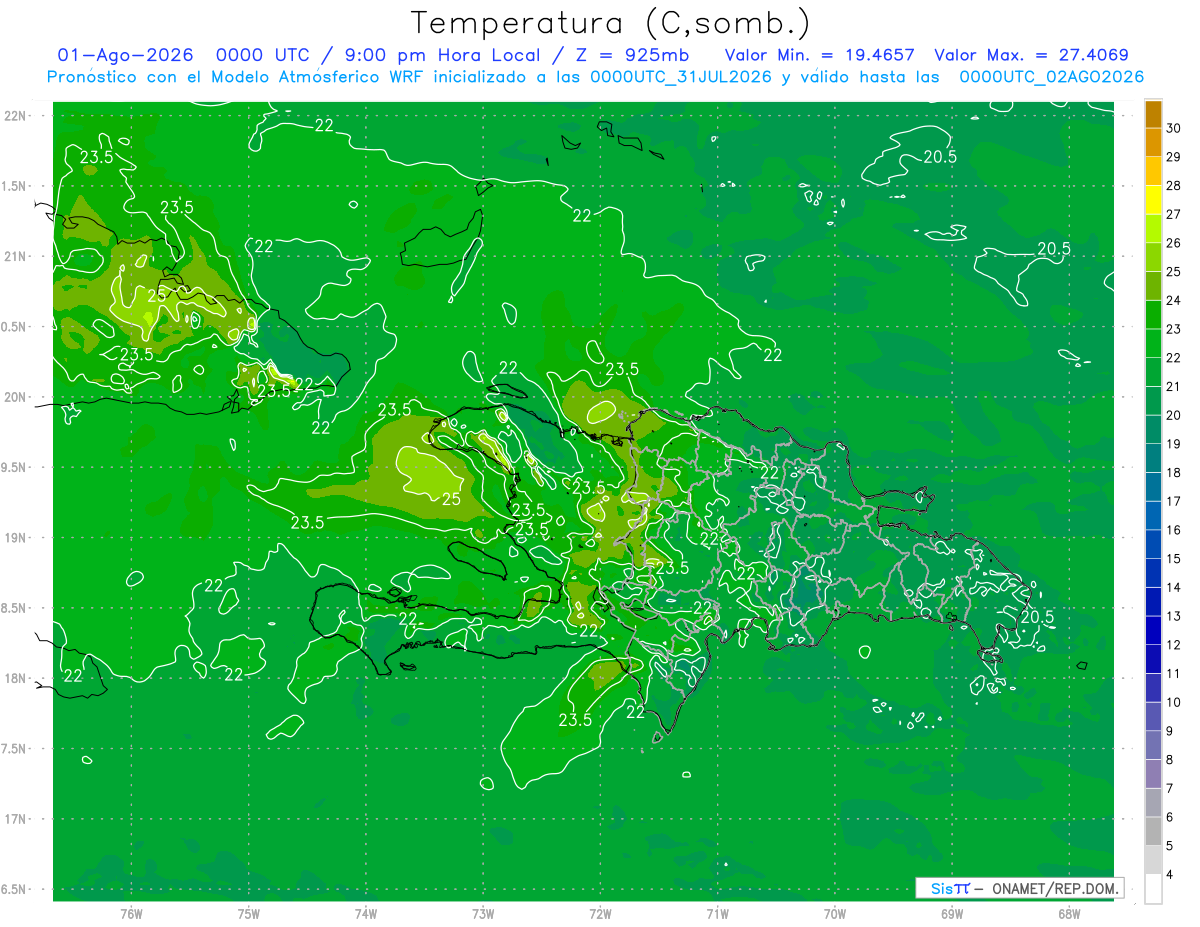The width and height of the screenshot is (1200, 927).
Task: Click the "17" label on color scale
Action: tap(1174, 502)
